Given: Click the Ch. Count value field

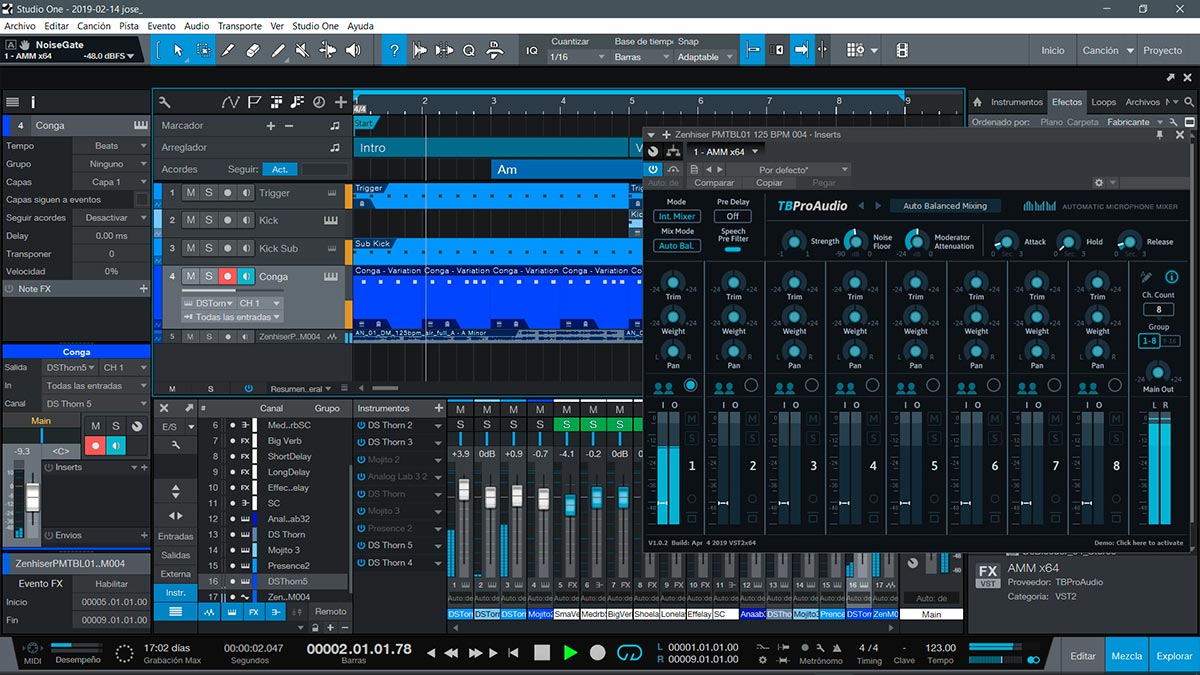Looking at the screenshot, I should coord(1158,310).
